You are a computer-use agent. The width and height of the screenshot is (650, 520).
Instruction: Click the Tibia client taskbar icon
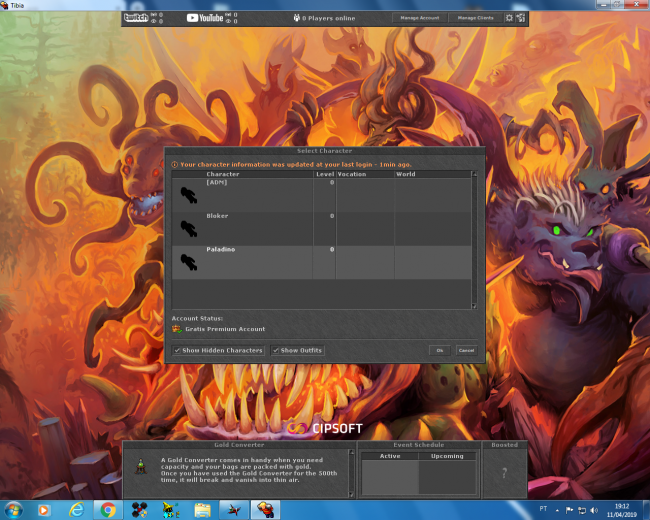(x=265, y=510)
